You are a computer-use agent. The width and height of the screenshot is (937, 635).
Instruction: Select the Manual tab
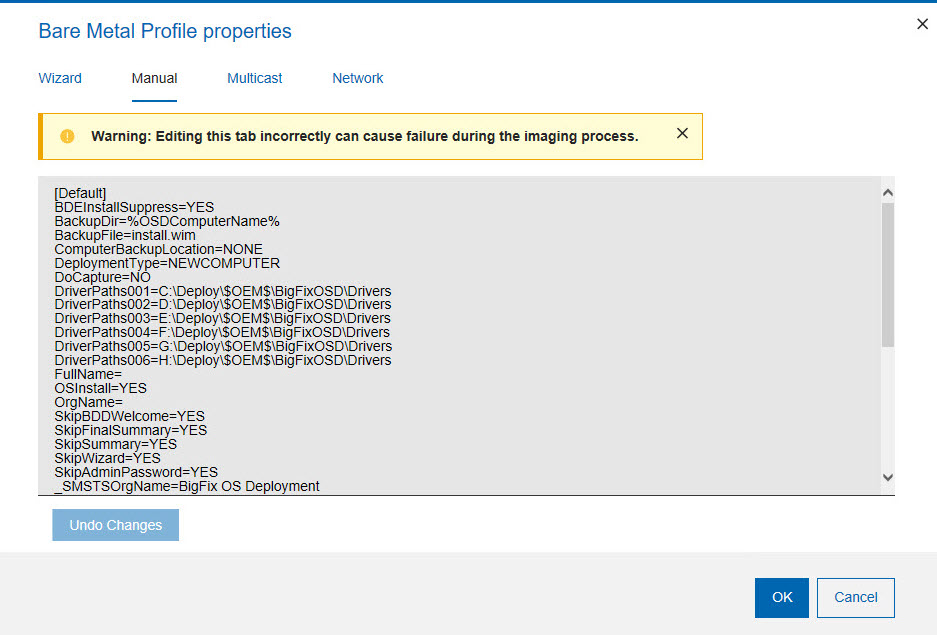tap(154, 78)
